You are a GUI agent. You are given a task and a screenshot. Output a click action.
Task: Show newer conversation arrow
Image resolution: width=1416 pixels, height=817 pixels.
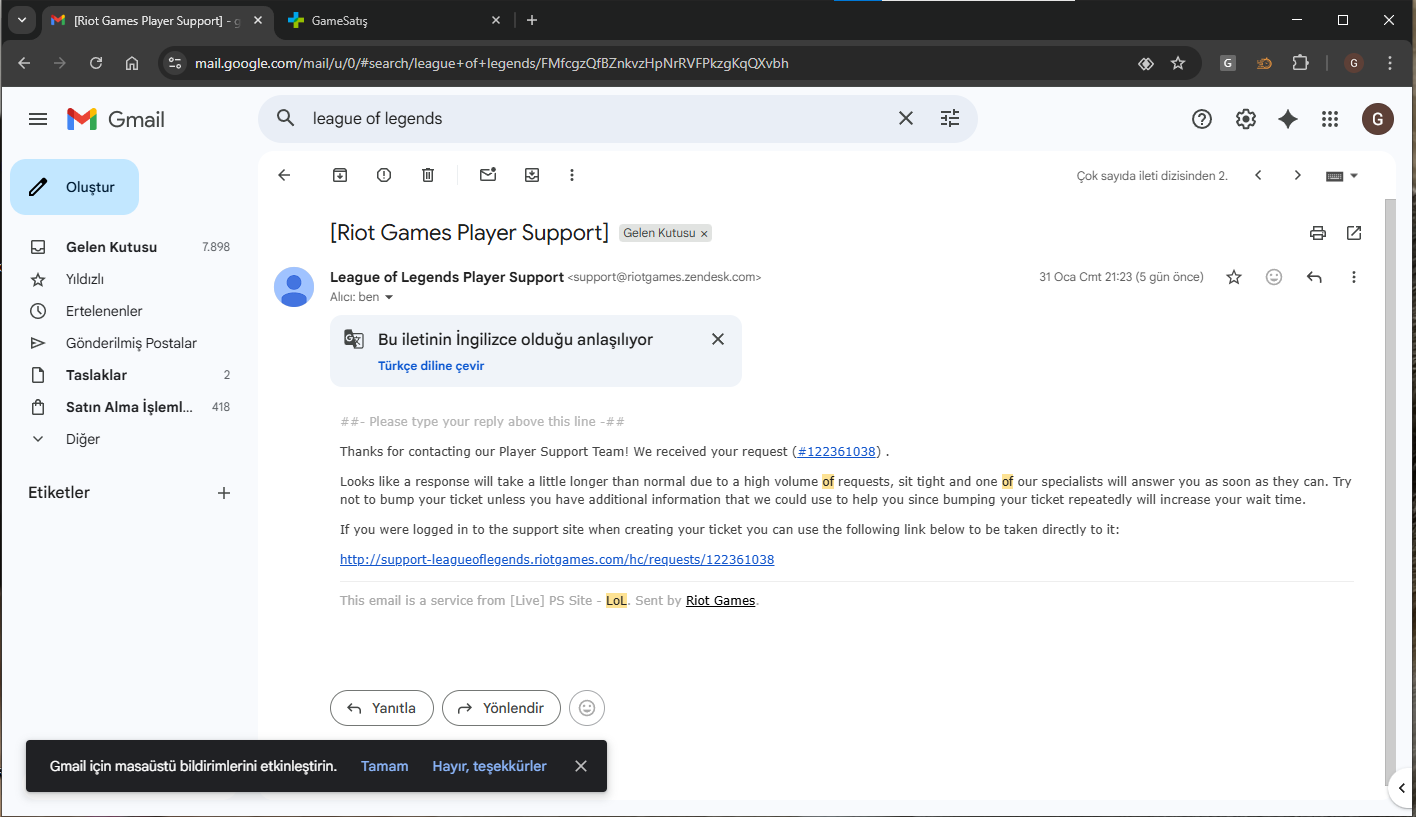click(1258, 175)
